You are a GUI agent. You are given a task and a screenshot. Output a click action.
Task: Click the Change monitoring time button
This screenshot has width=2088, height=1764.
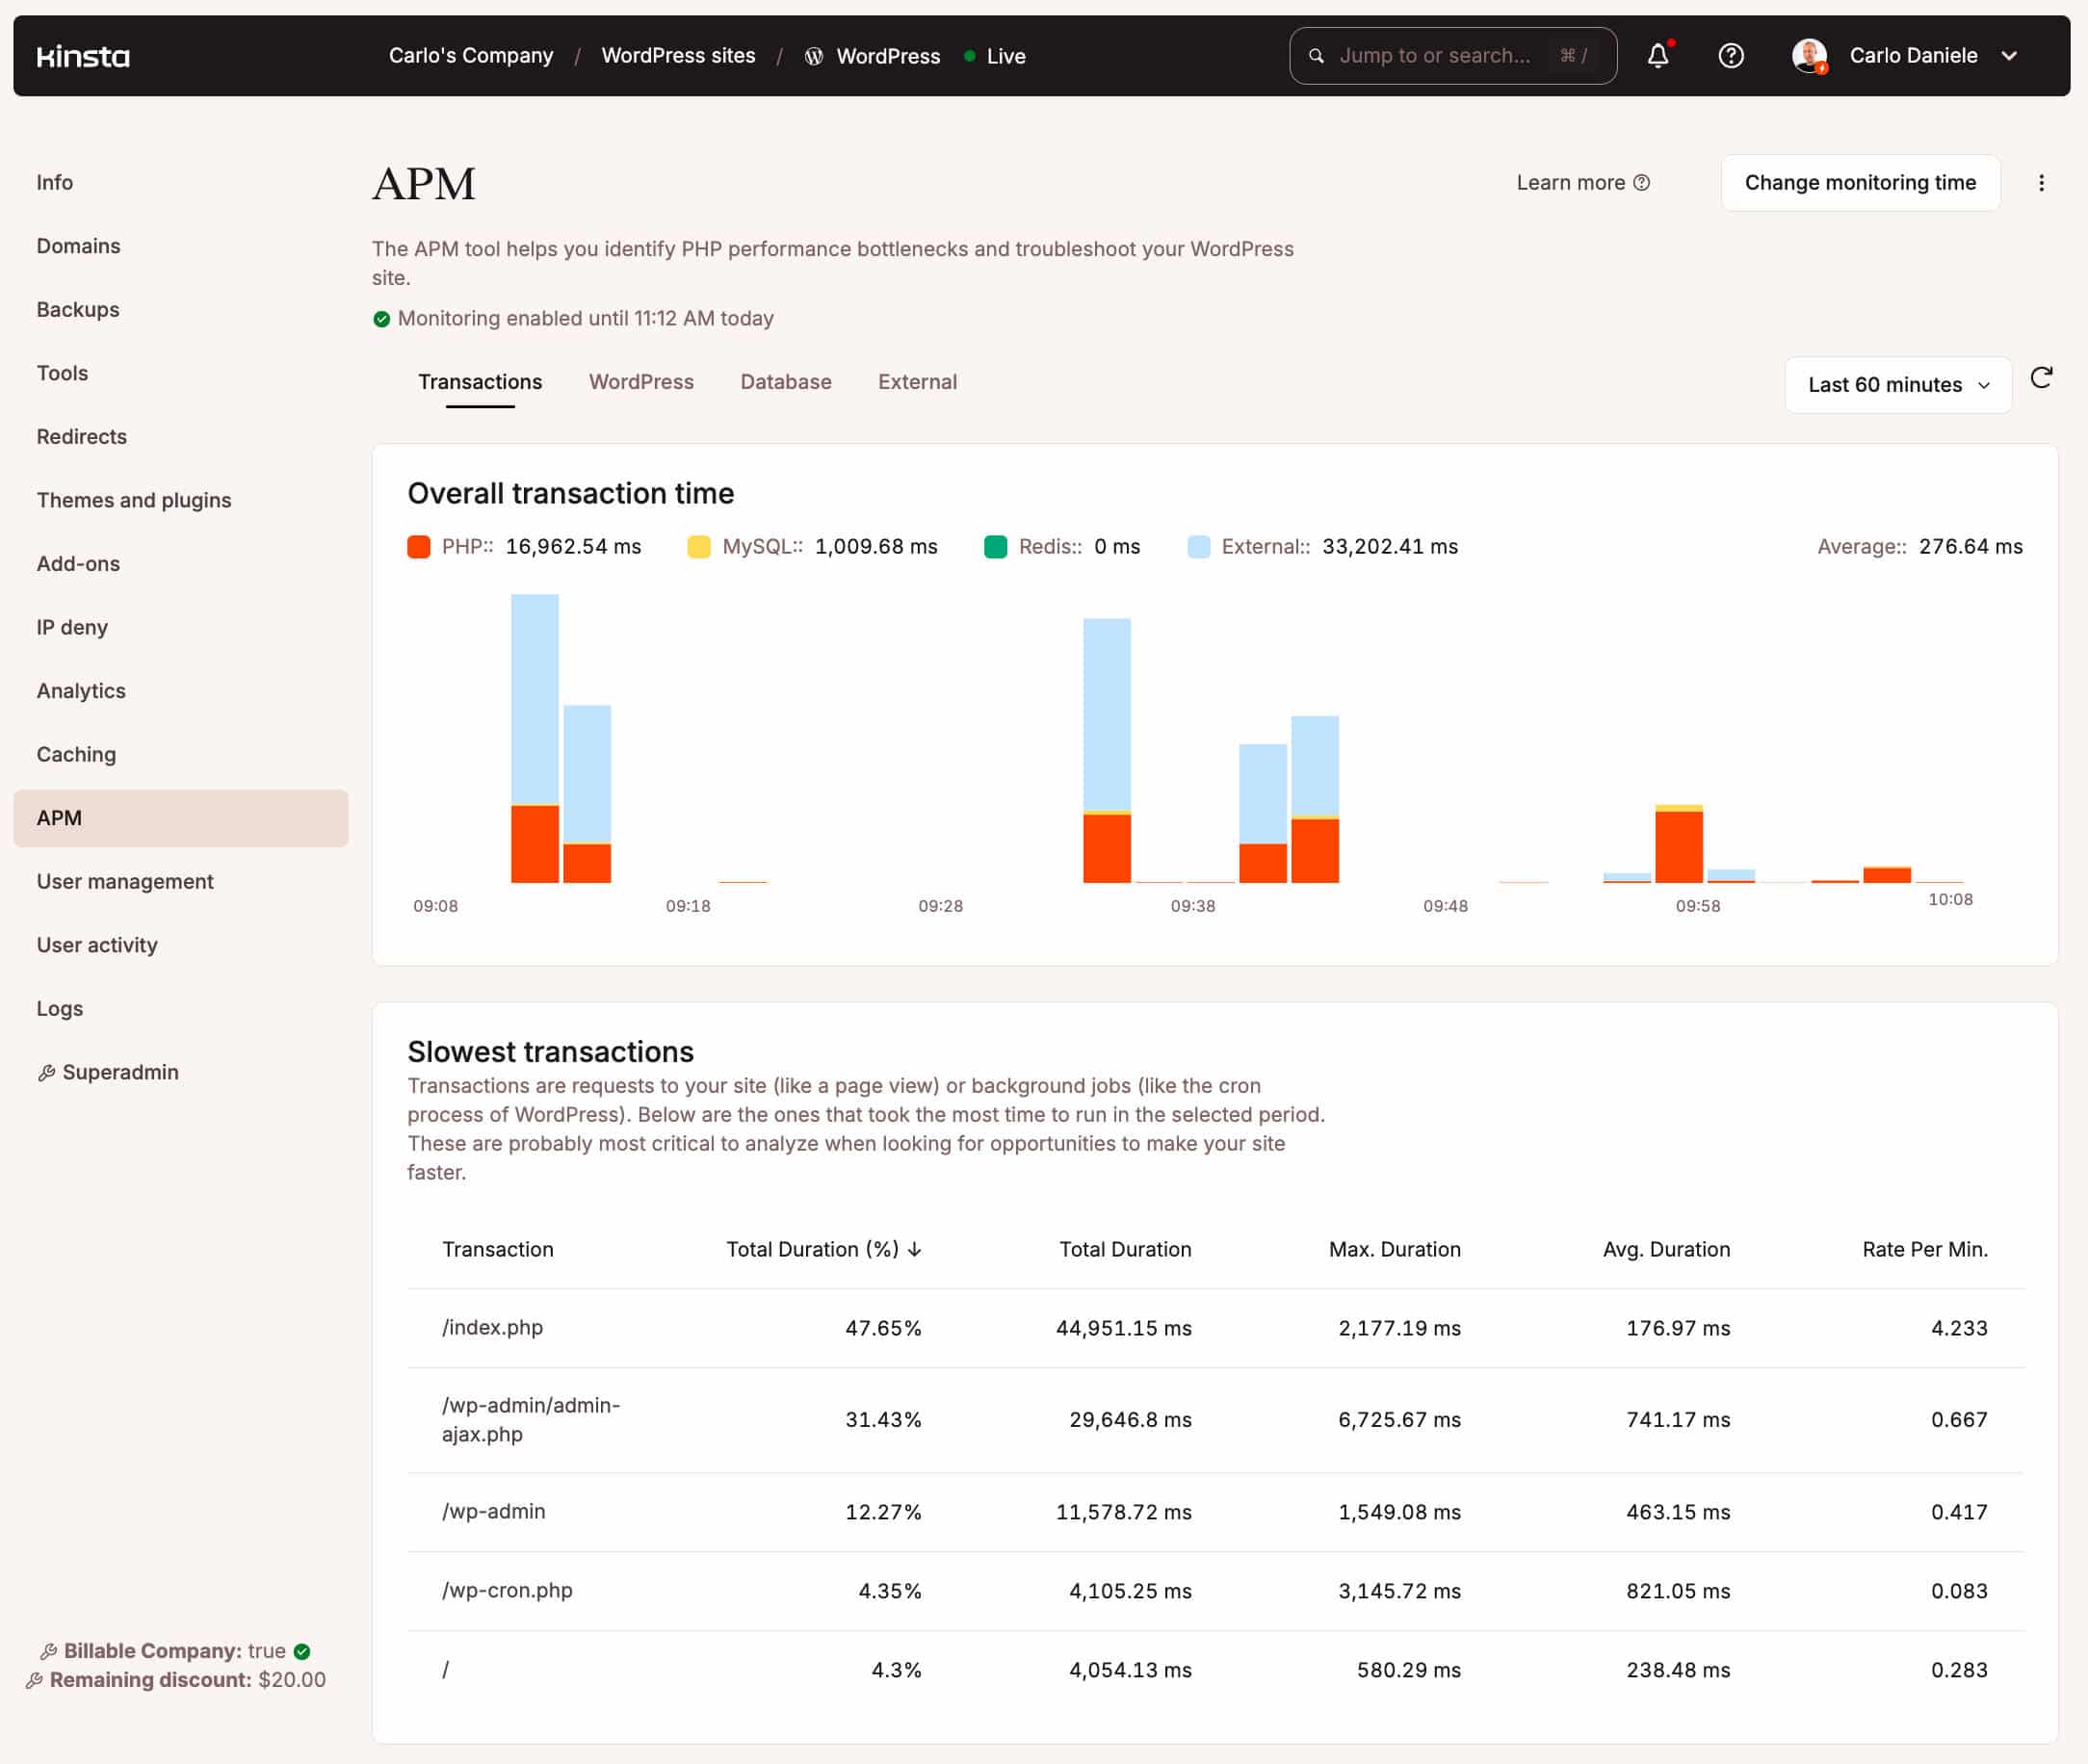(1859, 182)
